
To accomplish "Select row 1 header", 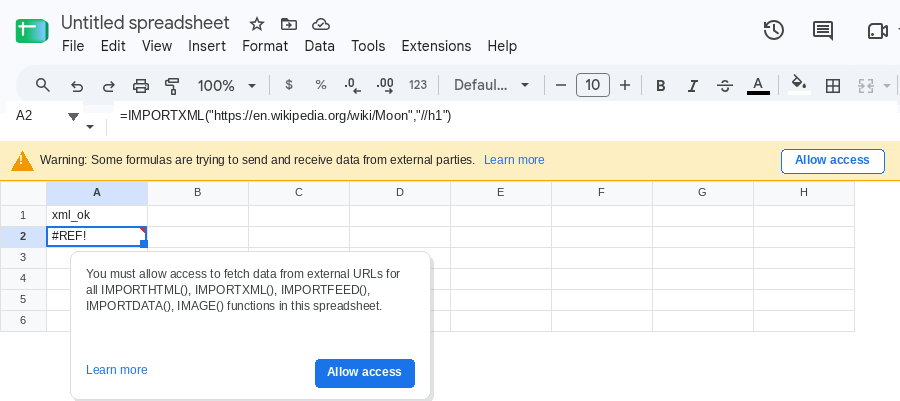I will click(x=23, y=216).
